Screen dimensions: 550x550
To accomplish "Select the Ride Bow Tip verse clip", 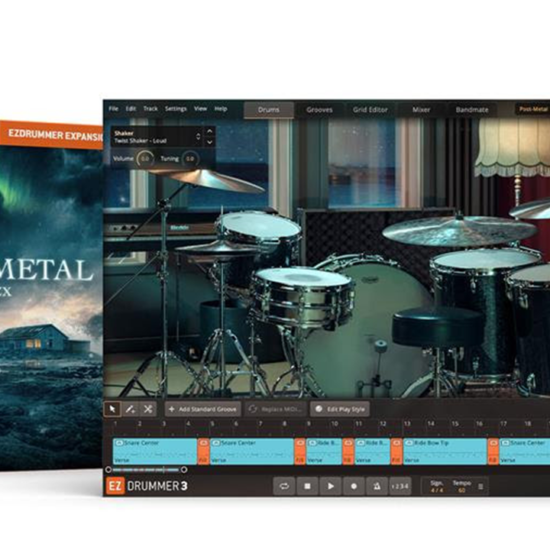I will 445,451.
